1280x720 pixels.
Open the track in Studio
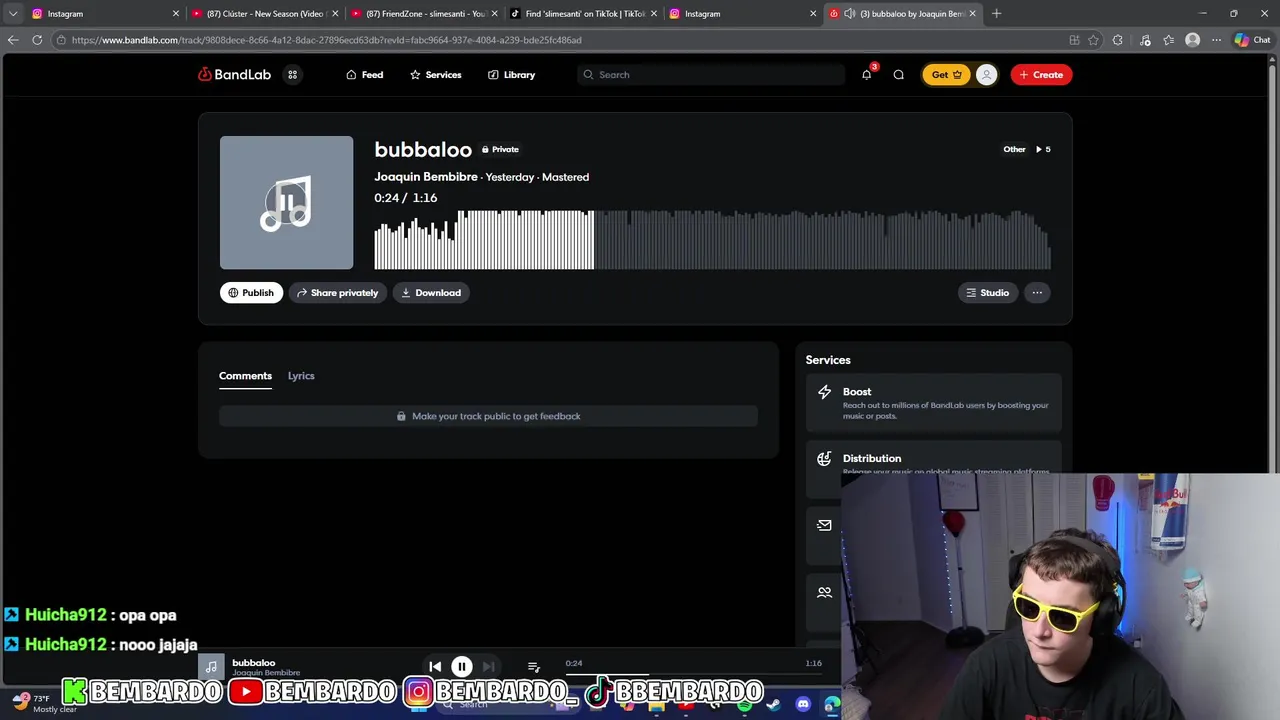987,293
